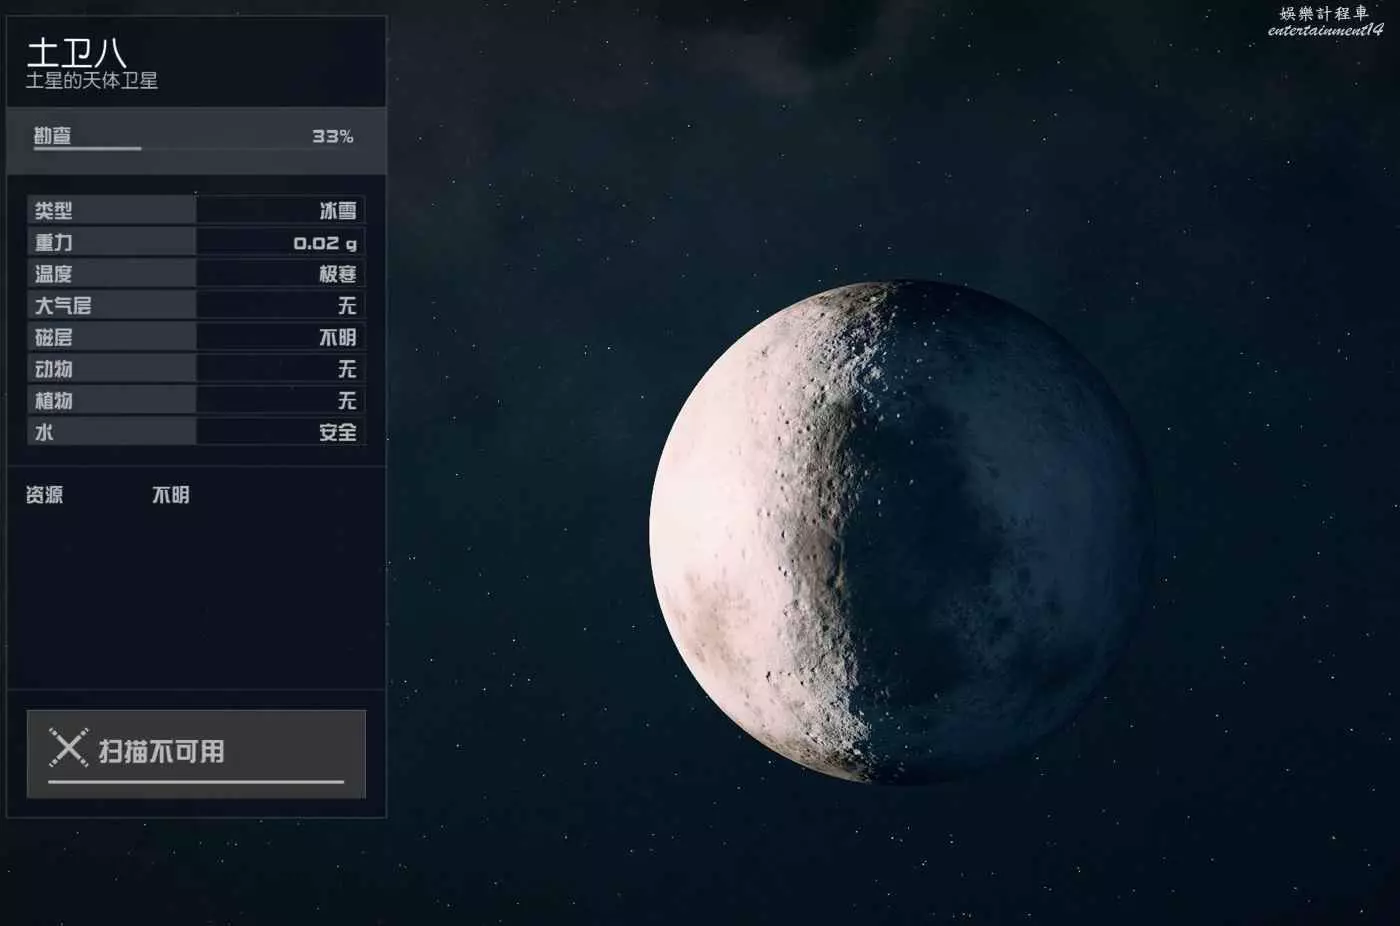The image size is (1400, 926).
Task: Click the 重力 row showing 0.02 g
Action: (x=196, y=242)
